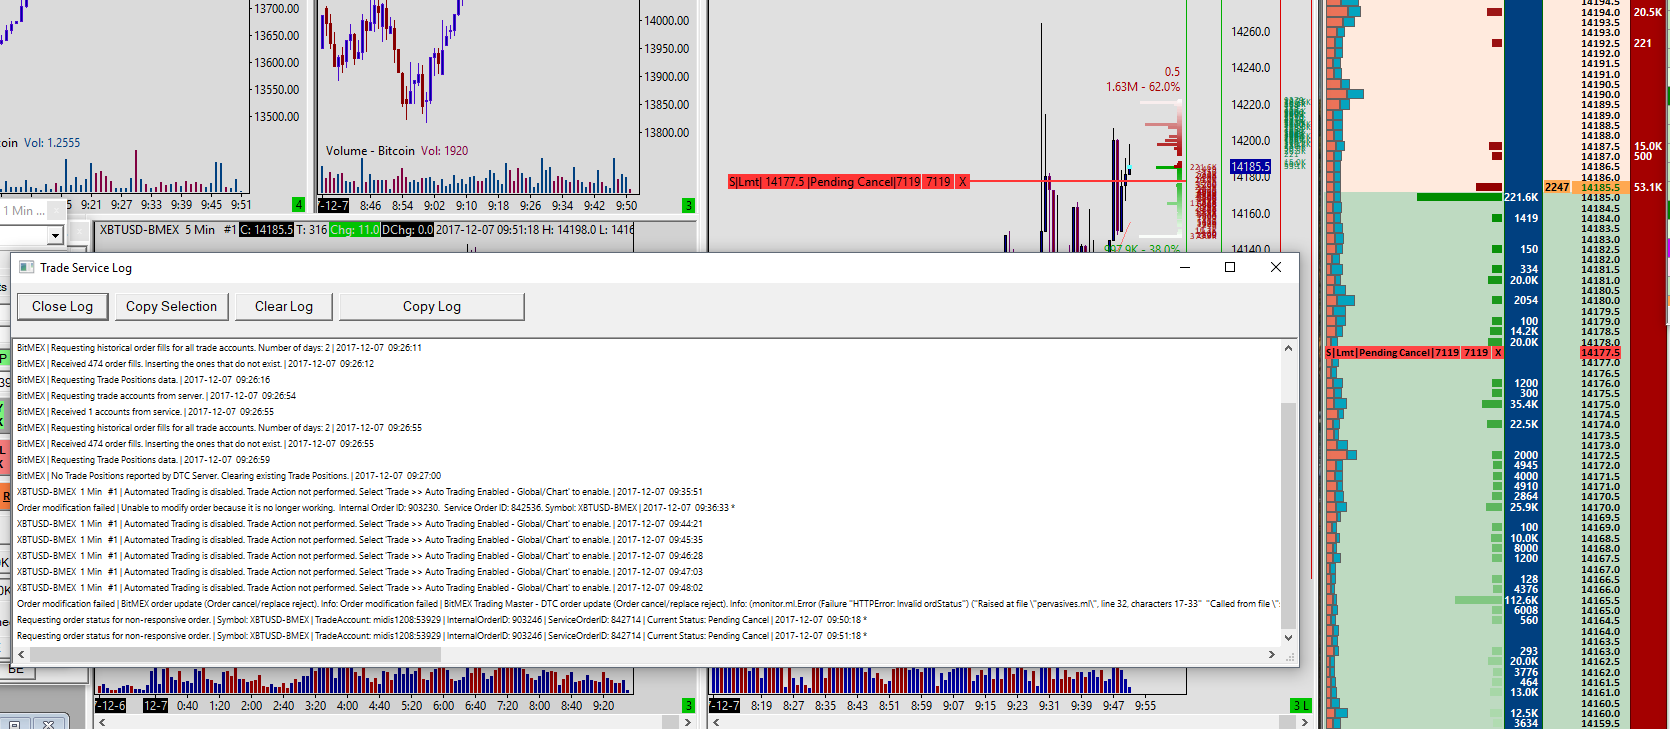Screen dimensions: 1670x729
Task: Click the log's vertical scrollbar up arrow
Action: 1288,348
